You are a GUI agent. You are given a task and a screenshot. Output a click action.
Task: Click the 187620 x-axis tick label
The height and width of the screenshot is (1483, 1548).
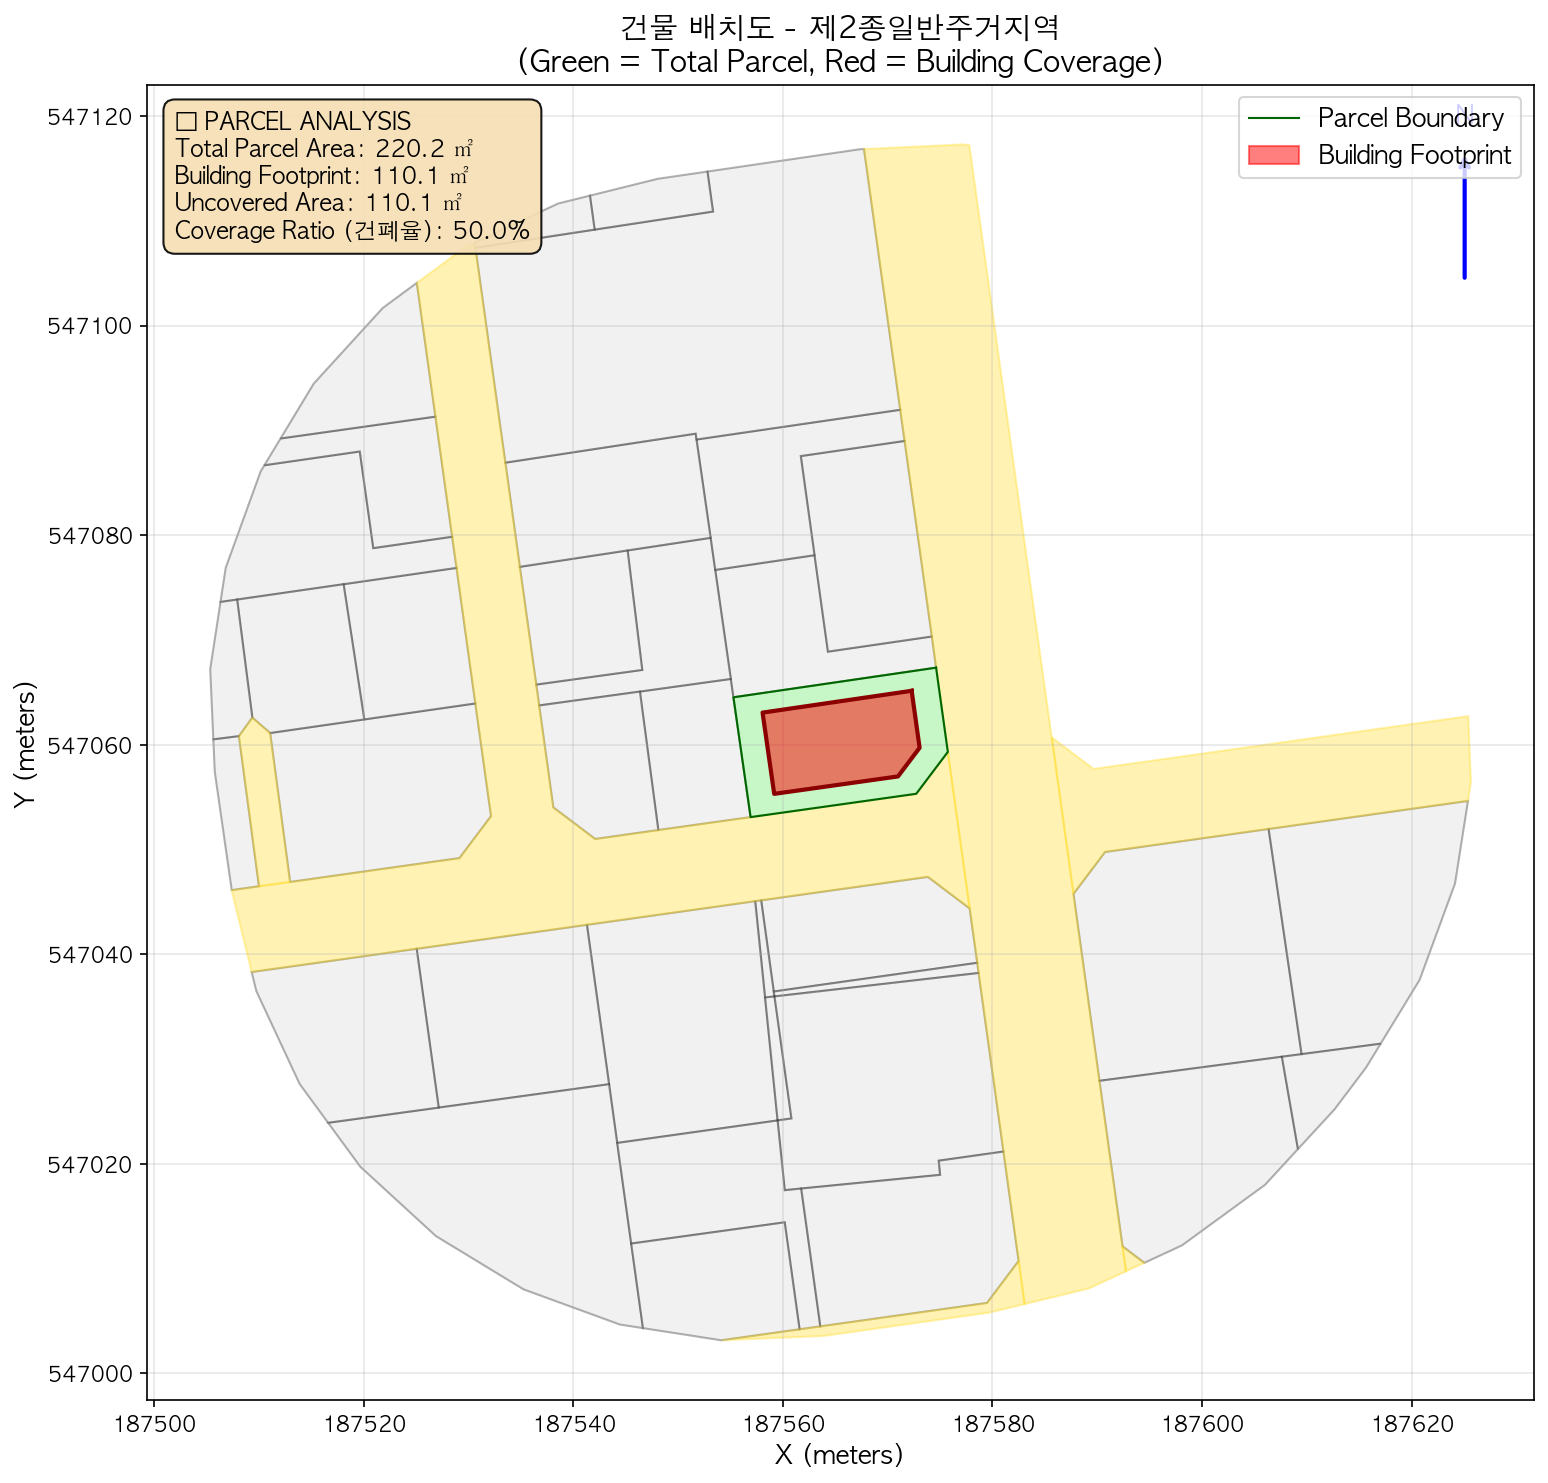click(x=1411, y=1421)
